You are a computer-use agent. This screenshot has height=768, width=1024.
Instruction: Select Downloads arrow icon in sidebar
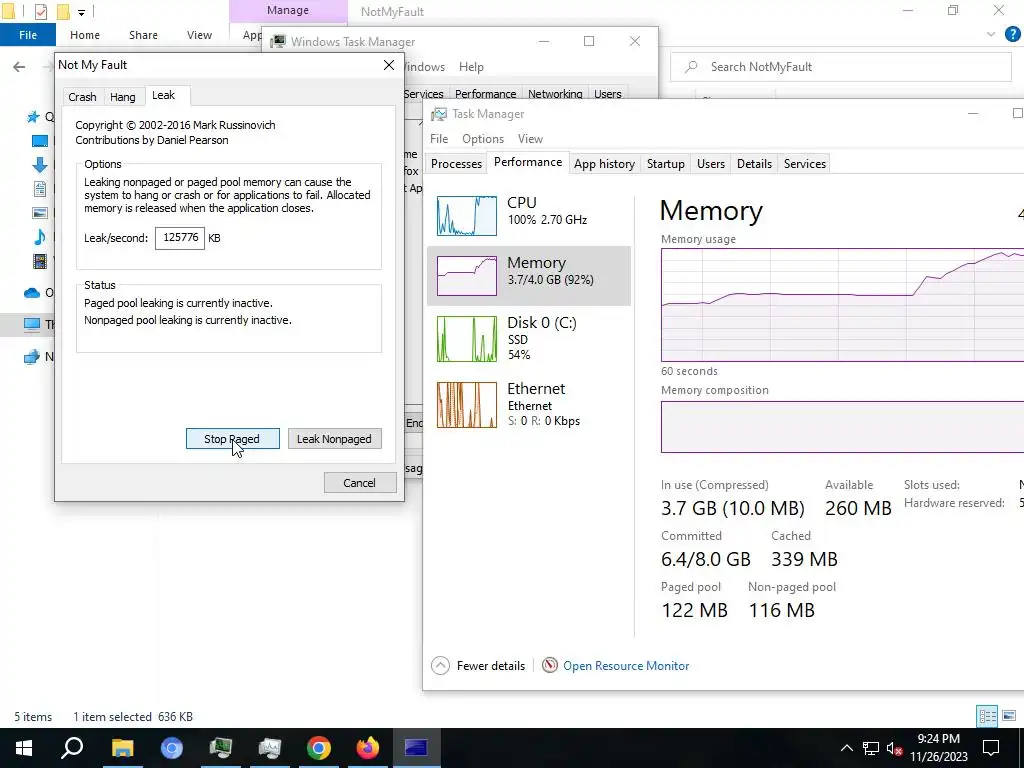(x=40, y=165)
